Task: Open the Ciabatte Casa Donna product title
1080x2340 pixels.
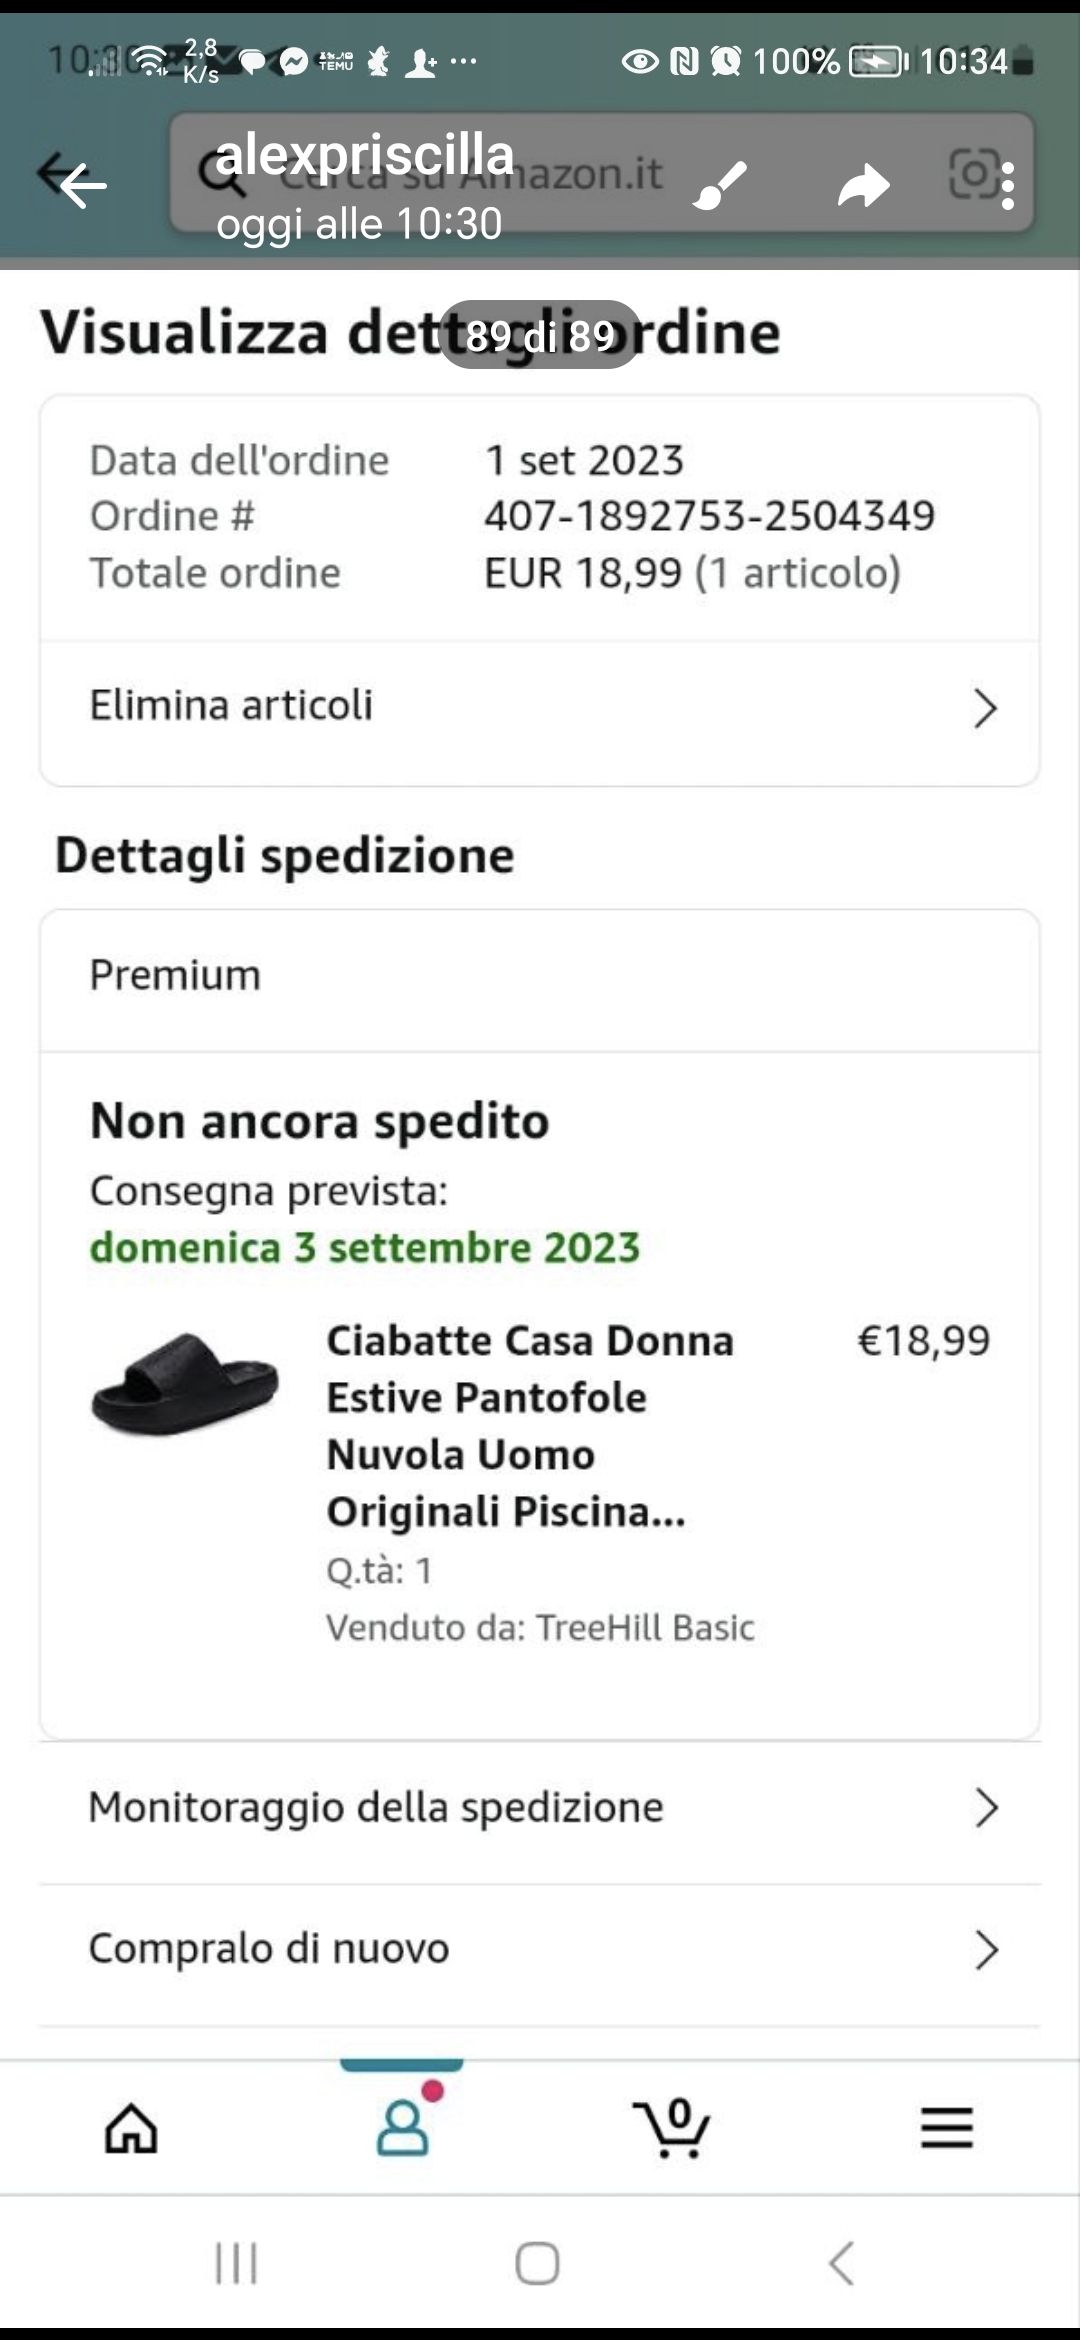Action: (530, 1425)
